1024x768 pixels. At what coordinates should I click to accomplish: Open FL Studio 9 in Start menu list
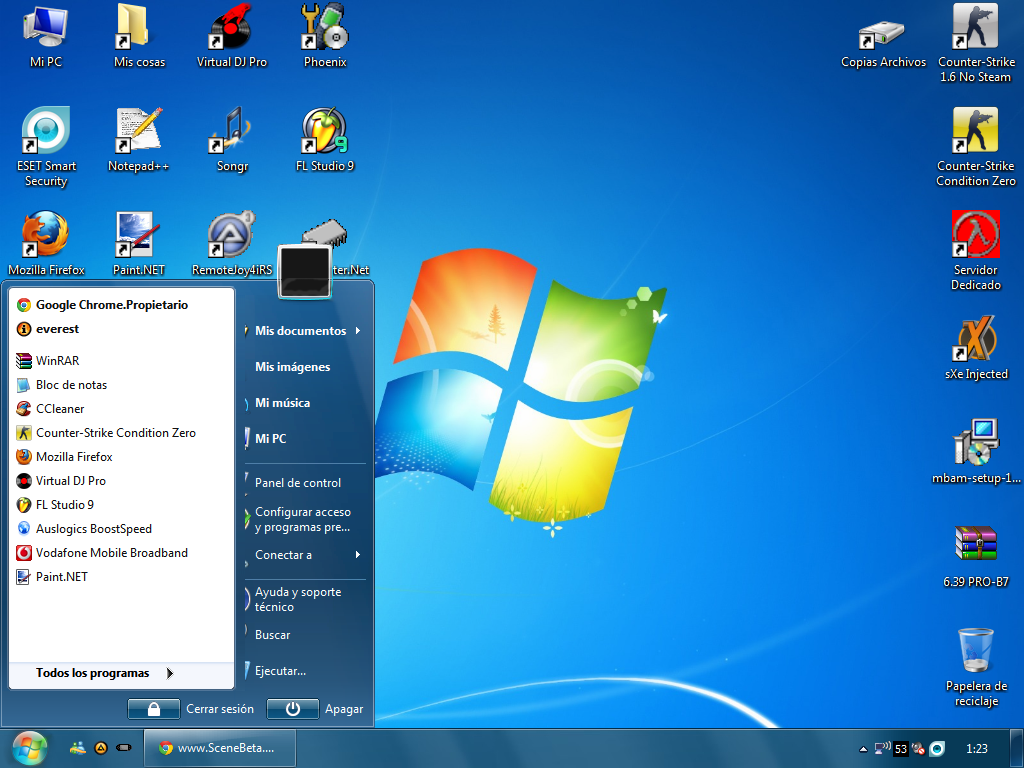[121, 505]
